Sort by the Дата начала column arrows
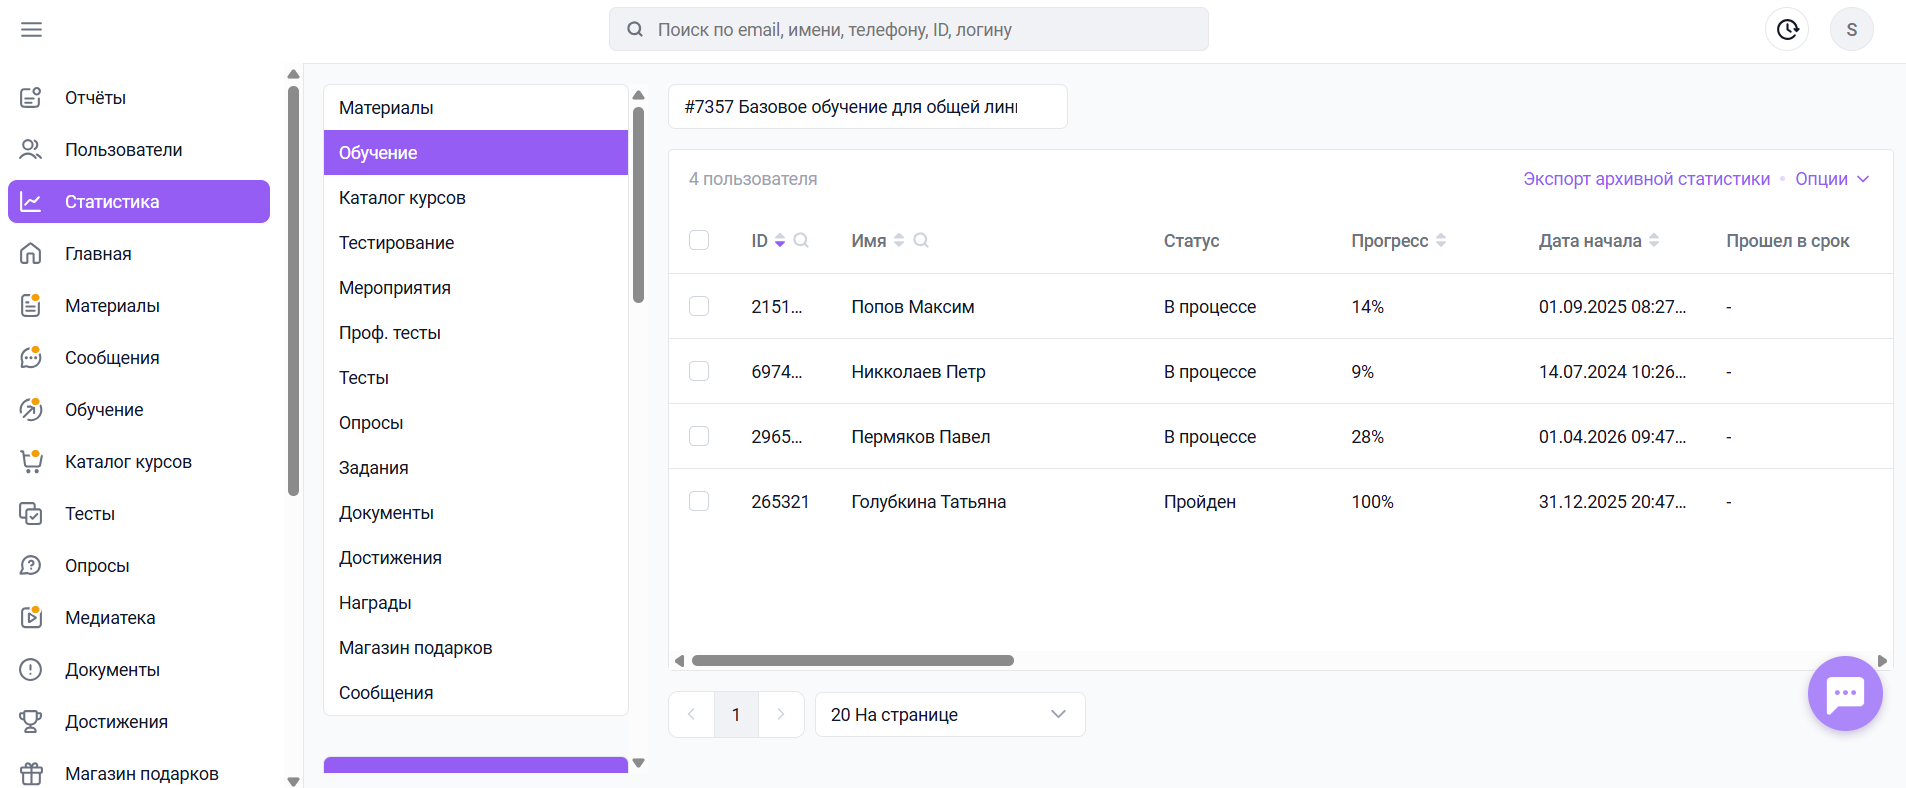Image resolution: width=1906 pixels, height=788 pixels. coord(1654,240)
